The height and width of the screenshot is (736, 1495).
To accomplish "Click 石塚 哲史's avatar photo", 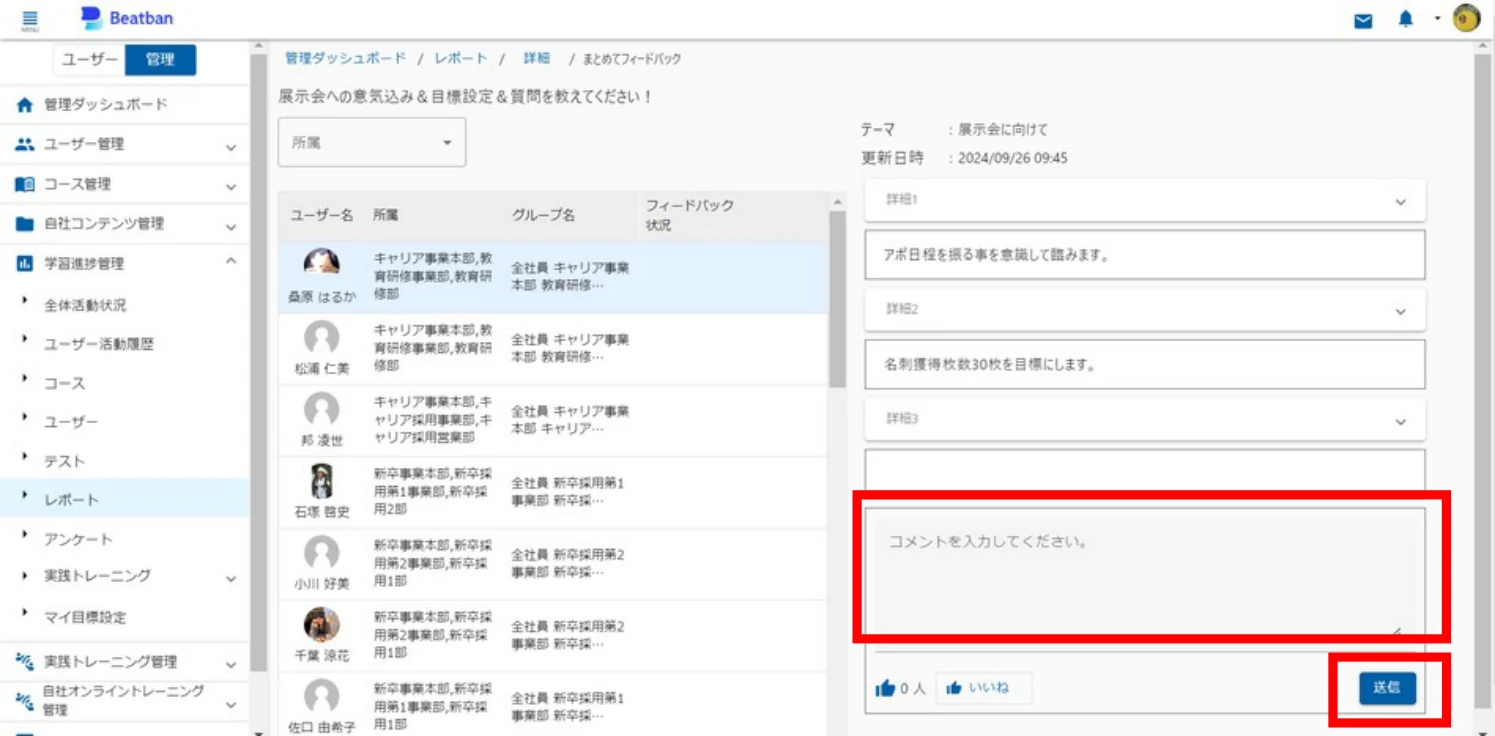I will [321, 482].
